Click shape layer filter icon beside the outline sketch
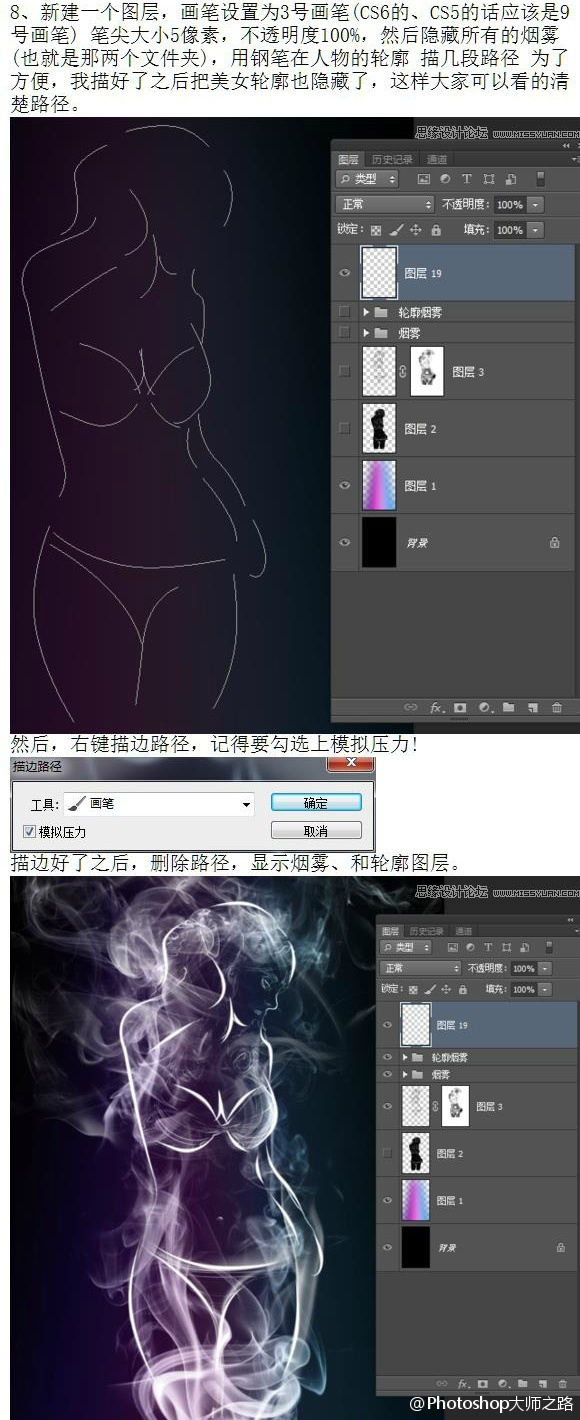This screenshot has width=580, height=1420. 489,179
